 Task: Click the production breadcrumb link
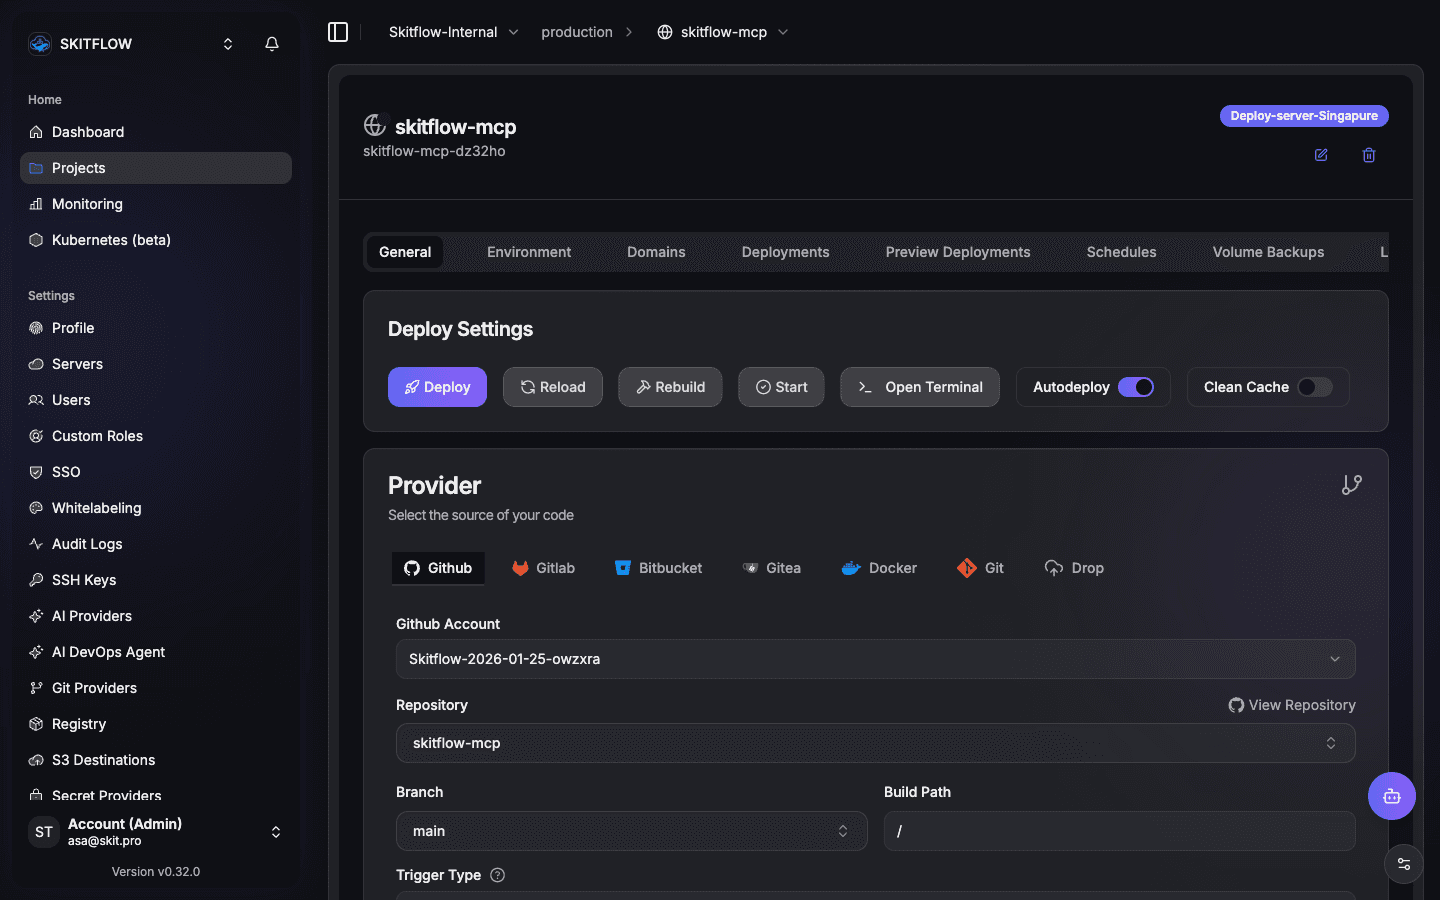[577, 32]
